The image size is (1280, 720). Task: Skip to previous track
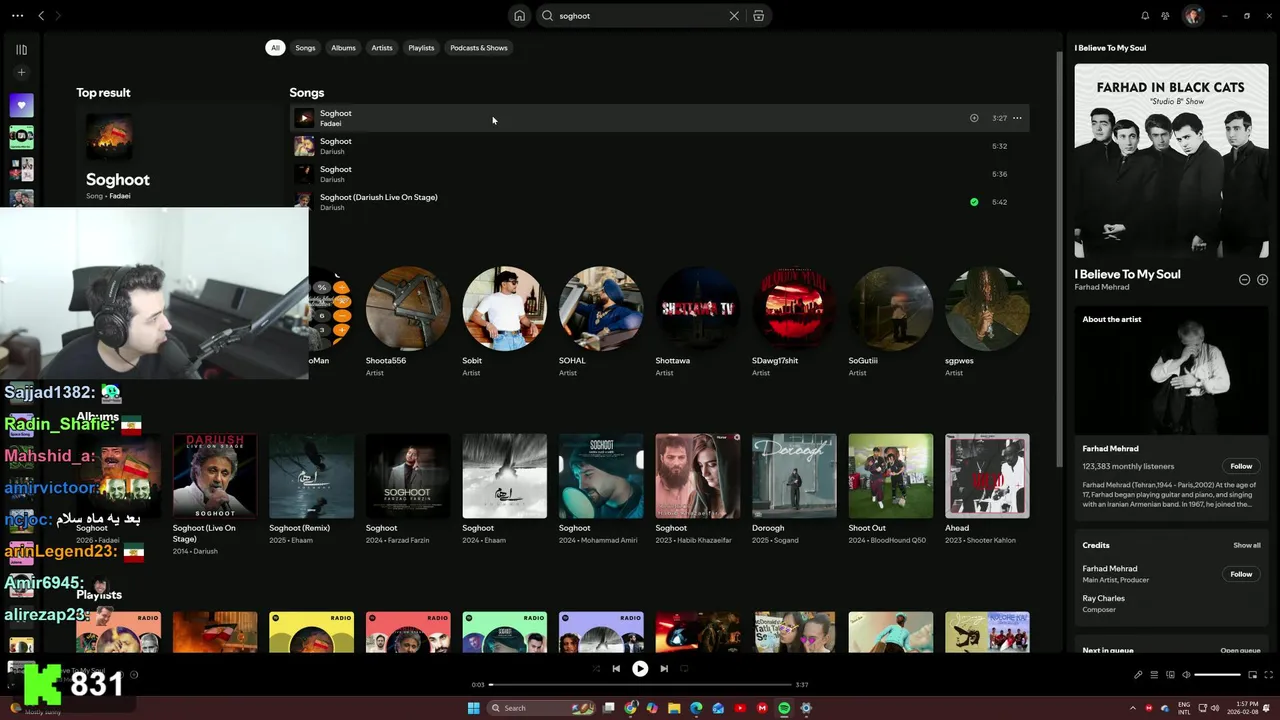[616, 669]
